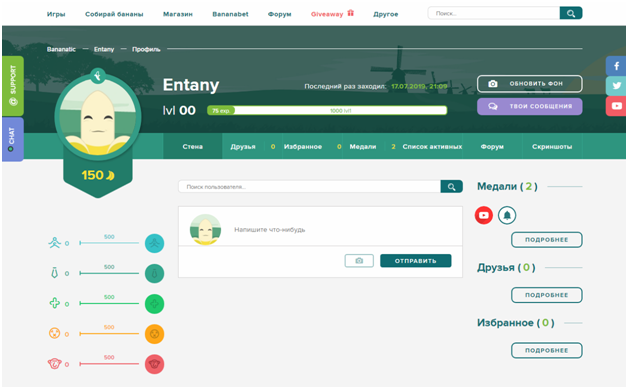Screen dimensions: 628x389
Task: Open the Chat side tab
Action: coord(13,139)
